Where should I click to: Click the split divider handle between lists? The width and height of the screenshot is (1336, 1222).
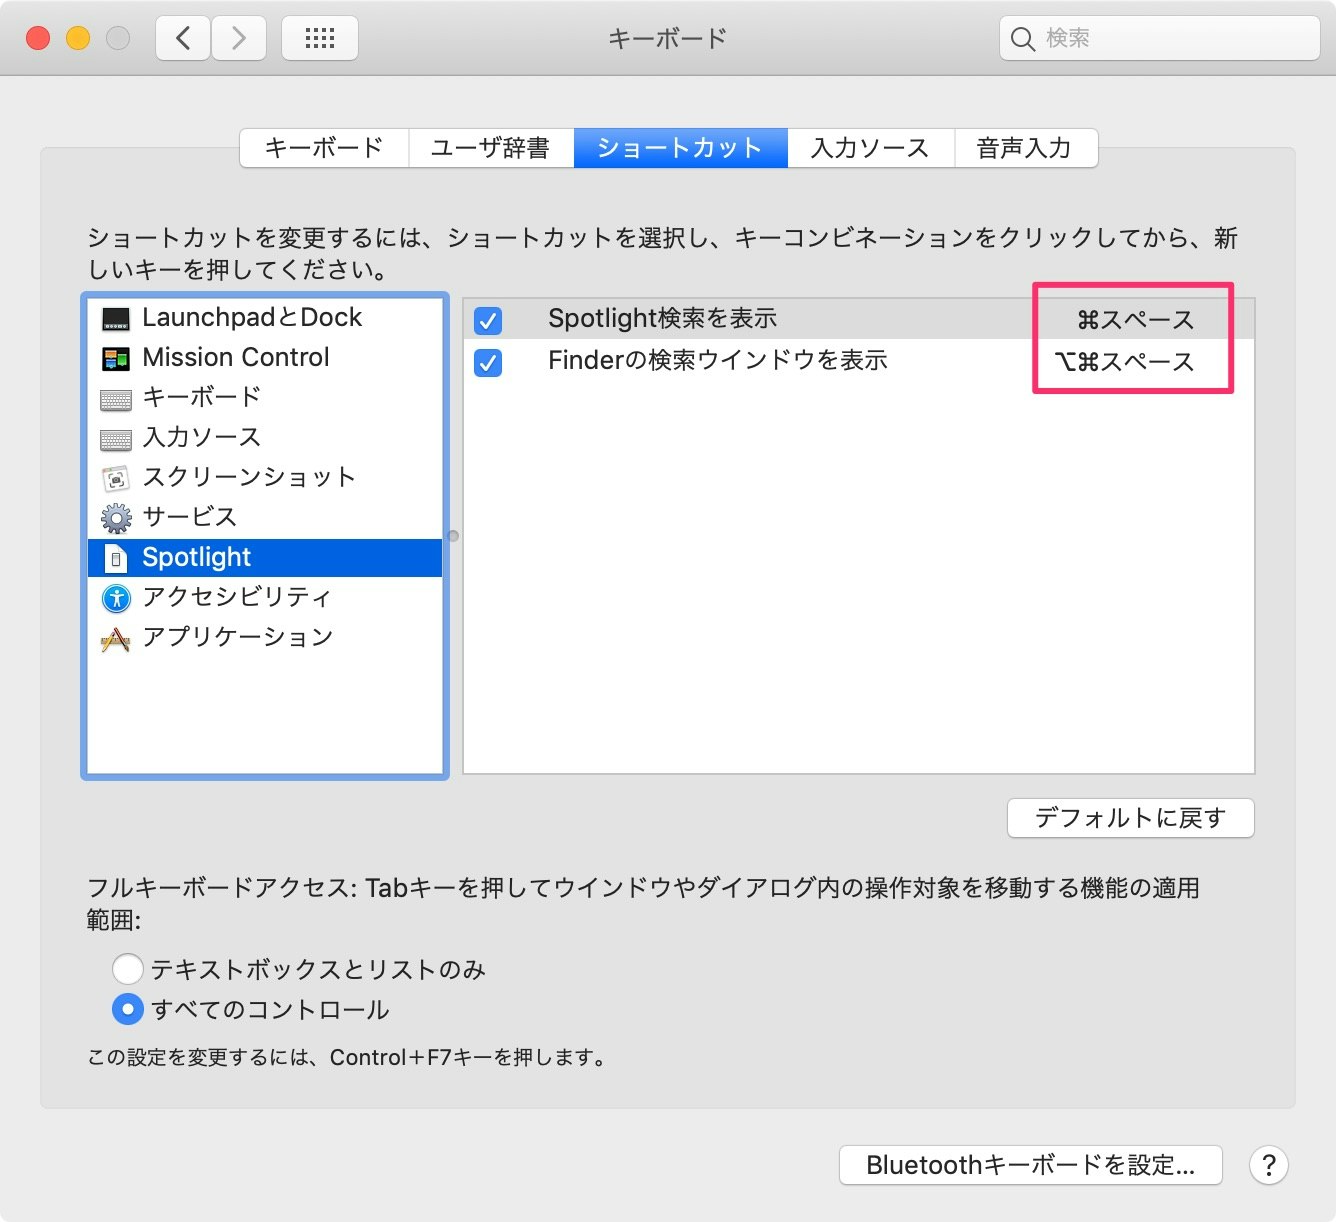pos(454,536)
